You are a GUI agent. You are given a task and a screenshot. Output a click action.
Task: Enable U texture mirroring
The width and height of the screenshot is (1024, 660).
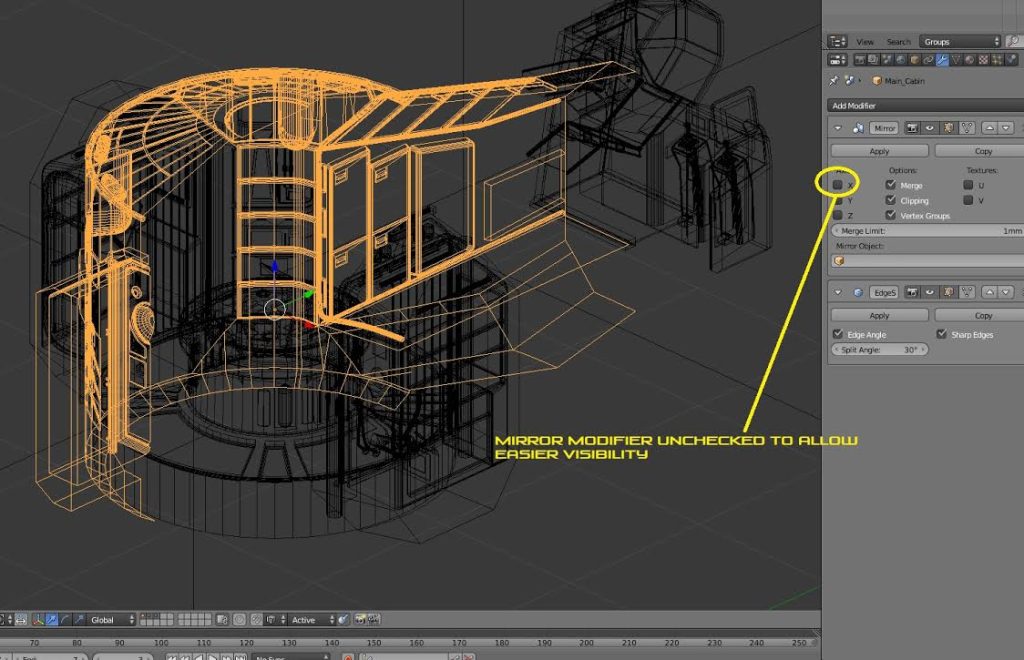point(969,182)
